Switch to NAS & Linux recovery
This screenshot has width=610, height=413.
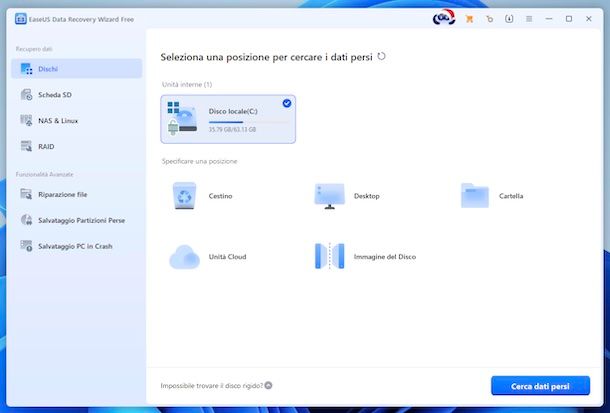tap(77, 121)
